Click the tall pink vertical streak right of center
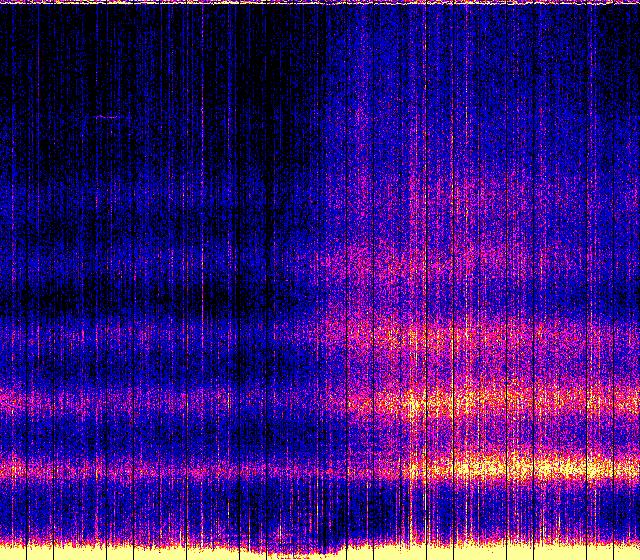Screen dimensions: 640x560 point(413,200)
